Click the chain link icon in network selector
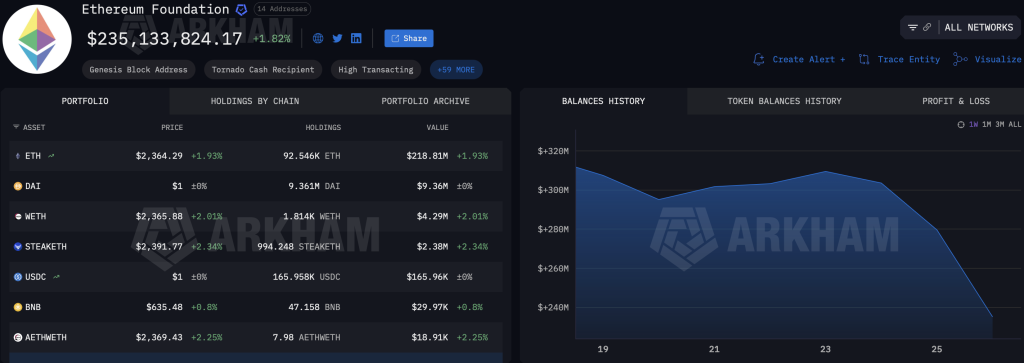Screen dimensions: 1024x363 pyautogui.click(x=927, y=27)
